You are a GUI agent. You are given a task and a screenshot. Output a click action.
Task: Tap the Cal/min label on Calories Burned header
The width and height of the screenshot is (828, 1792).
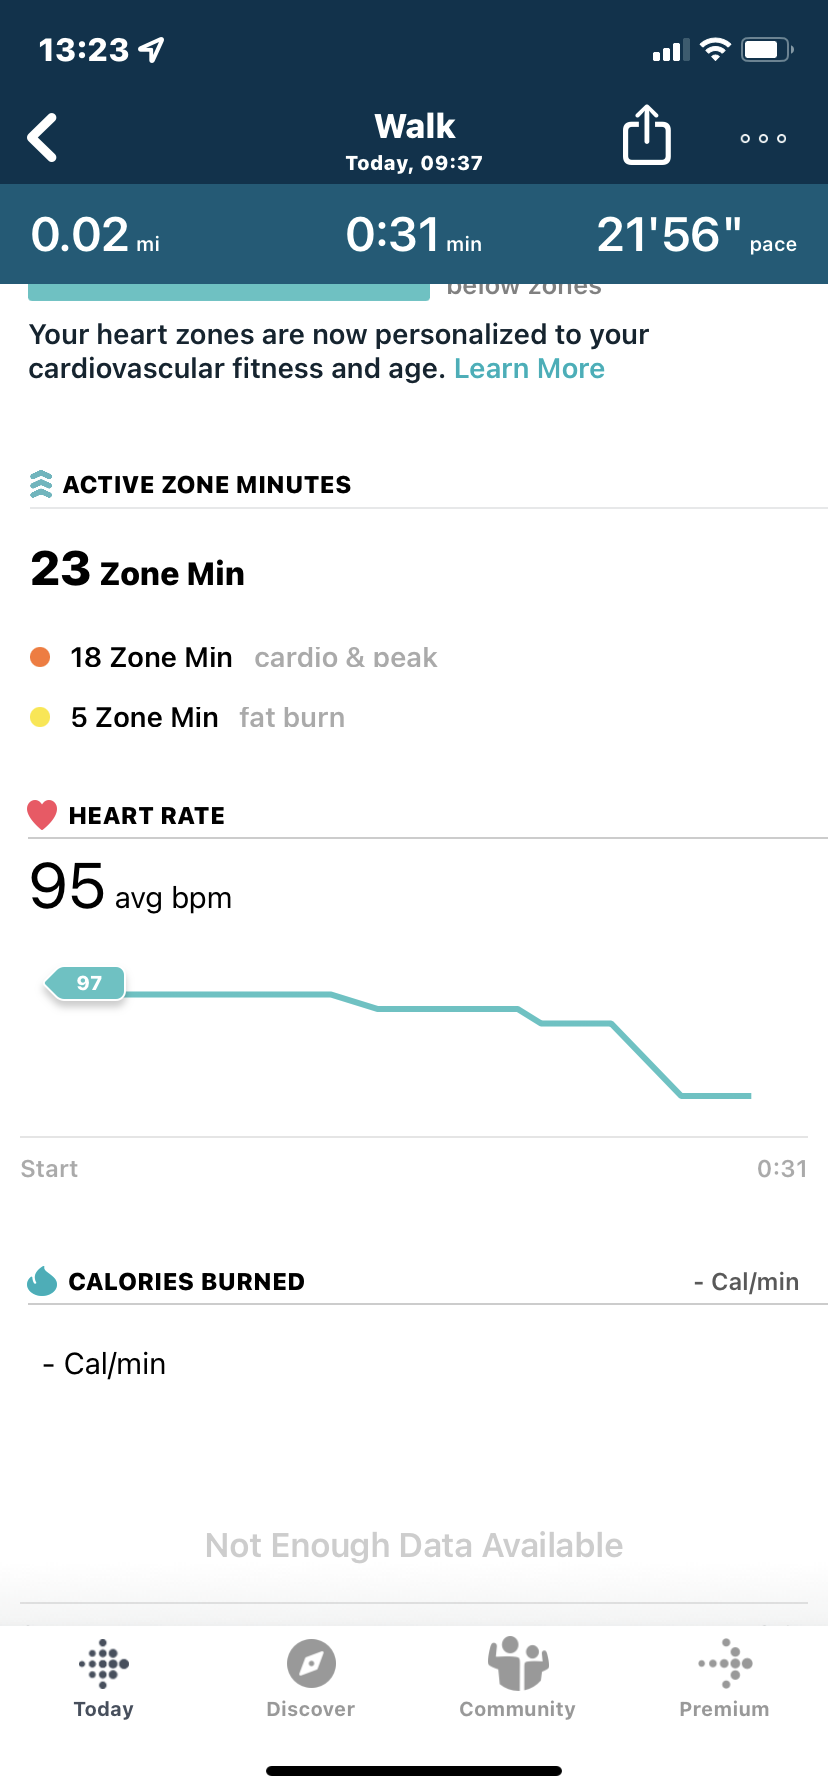click(x=747, y=1281)
